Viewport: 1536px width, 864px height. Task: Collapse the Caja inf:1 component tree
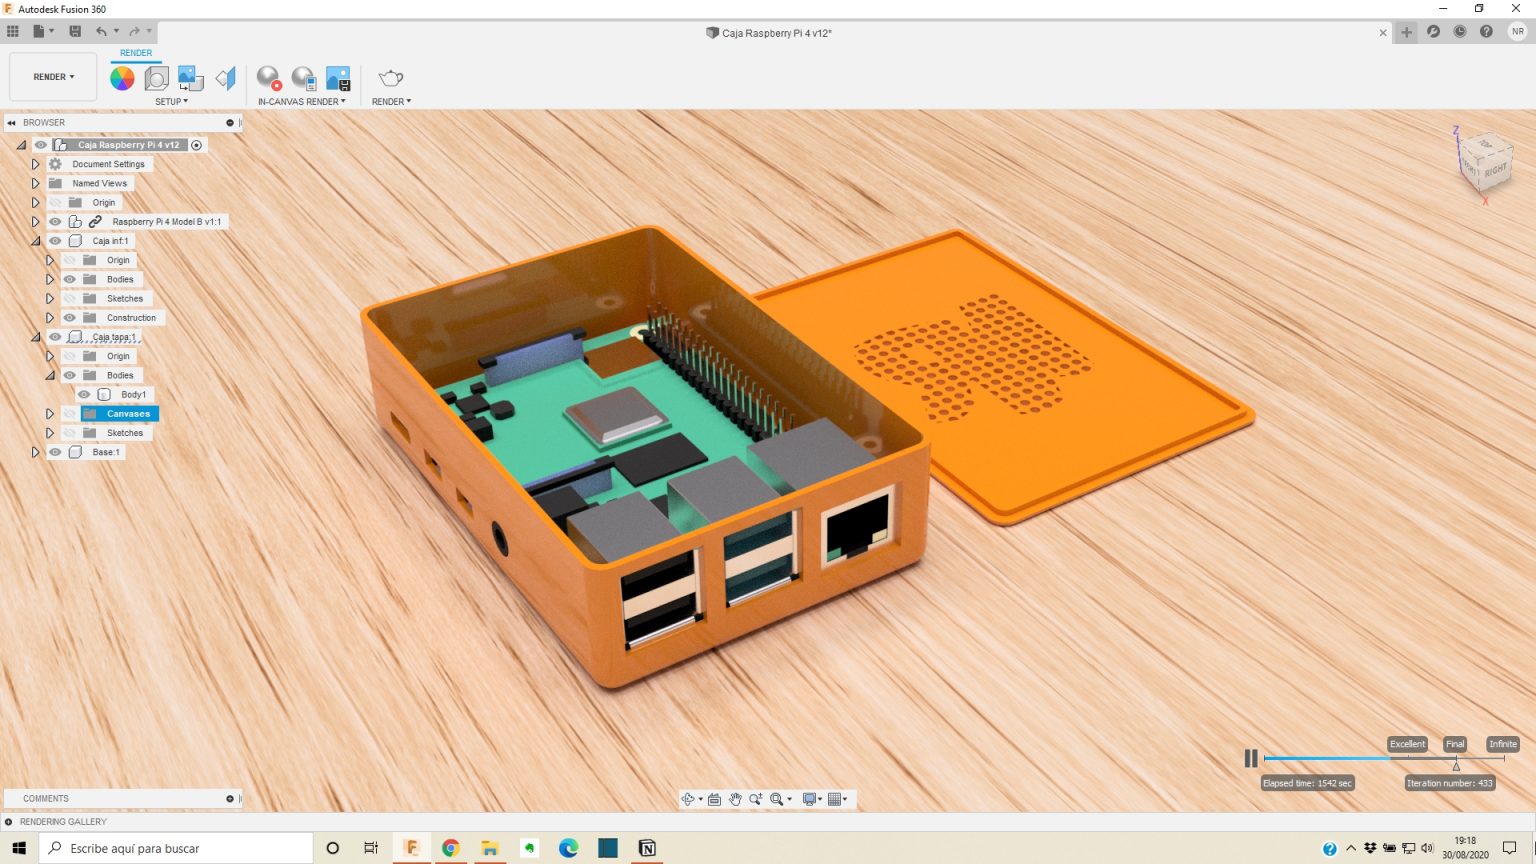(35, 240)
